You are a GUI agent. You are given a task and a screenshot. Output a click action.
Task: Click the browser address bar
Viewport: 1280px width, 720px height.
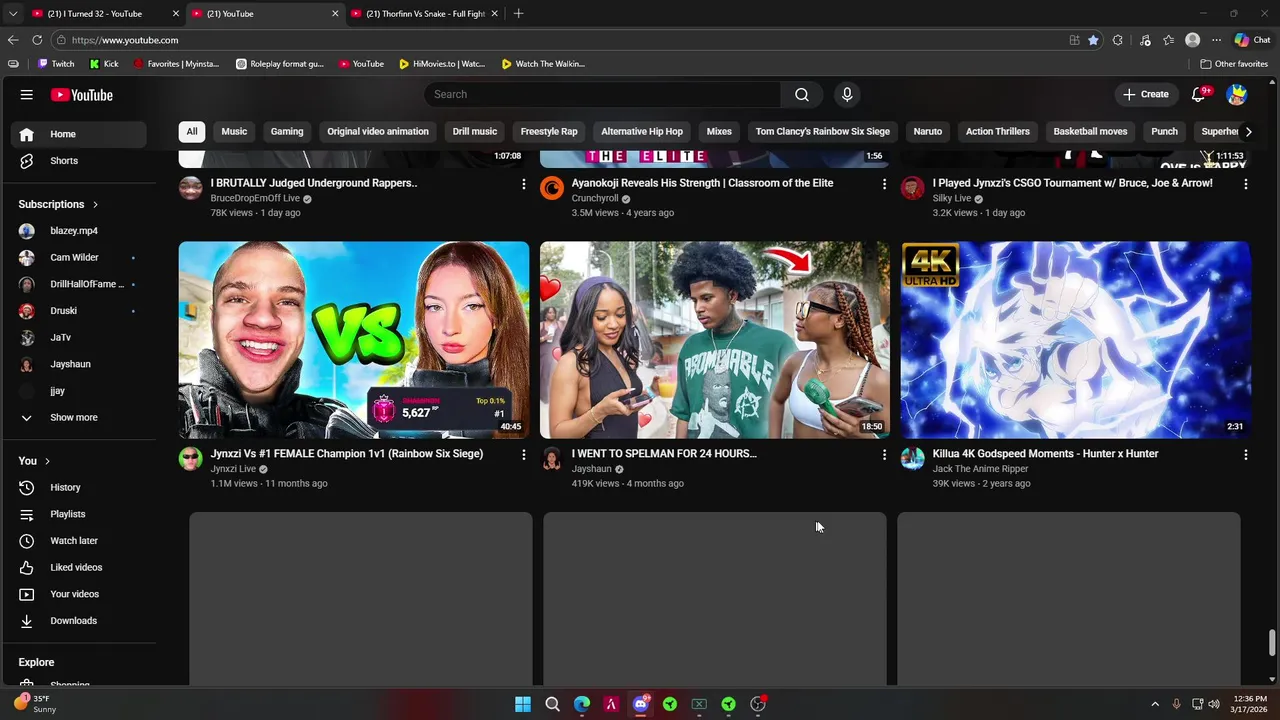click(x=560, y=40)
